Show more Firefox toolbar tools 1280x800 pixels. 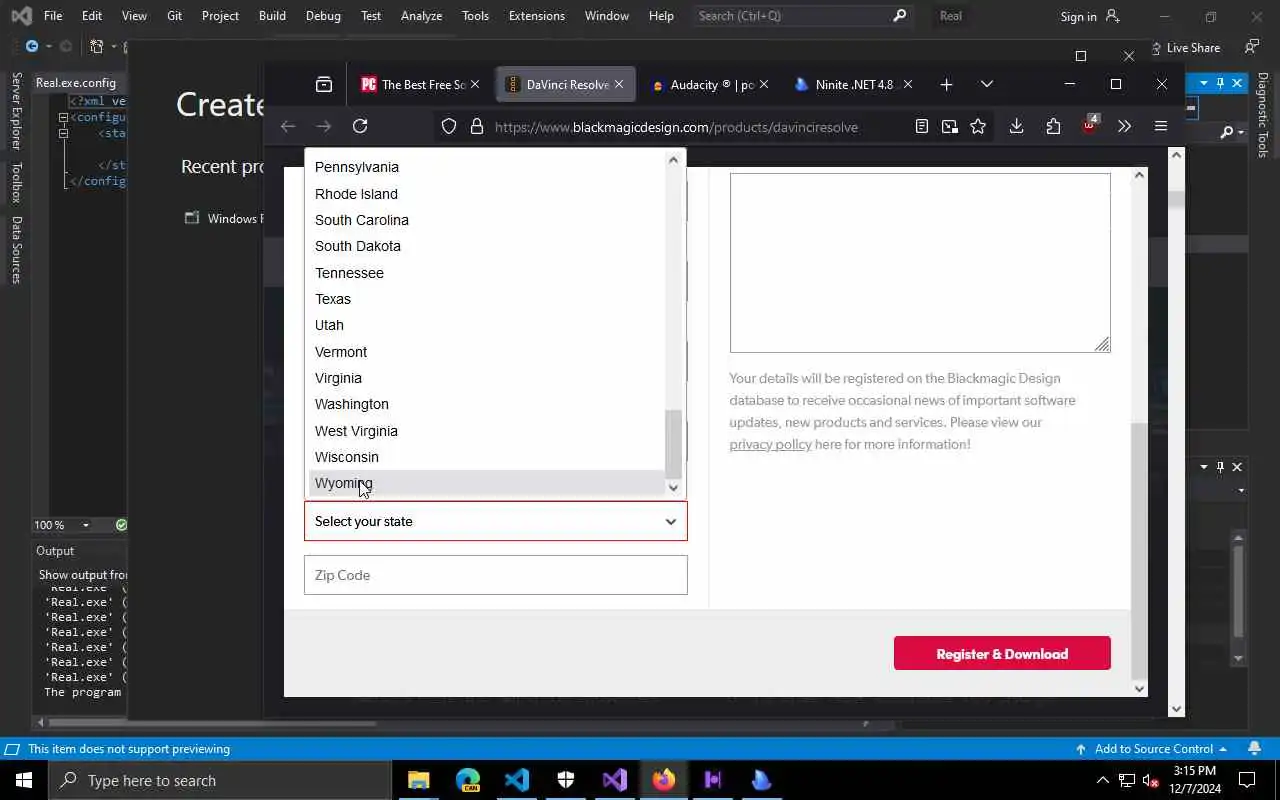(x=1125, y=126)
